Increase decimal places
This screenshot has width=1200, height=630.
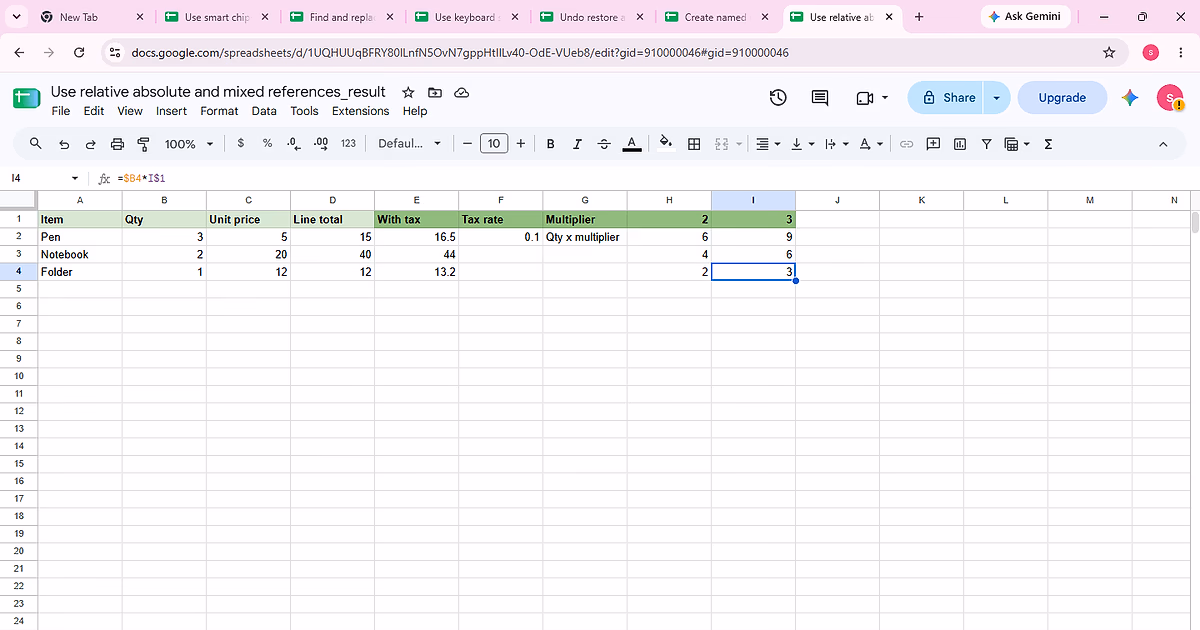coord(321,144)
